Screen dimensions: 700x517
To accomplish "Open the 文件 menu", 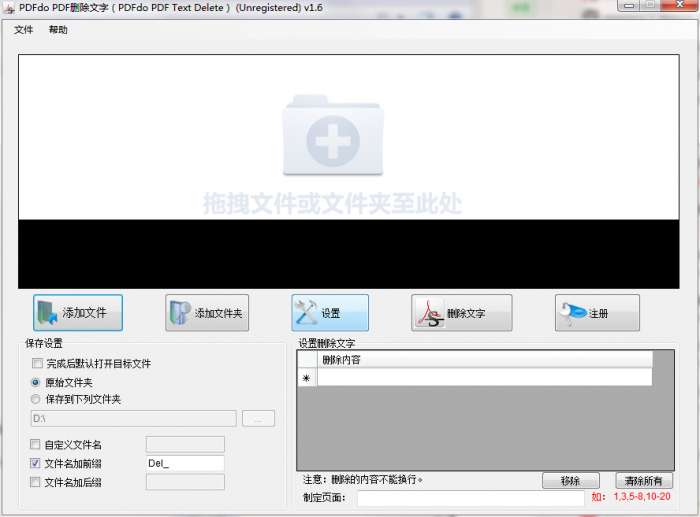I will pos(23,30).
